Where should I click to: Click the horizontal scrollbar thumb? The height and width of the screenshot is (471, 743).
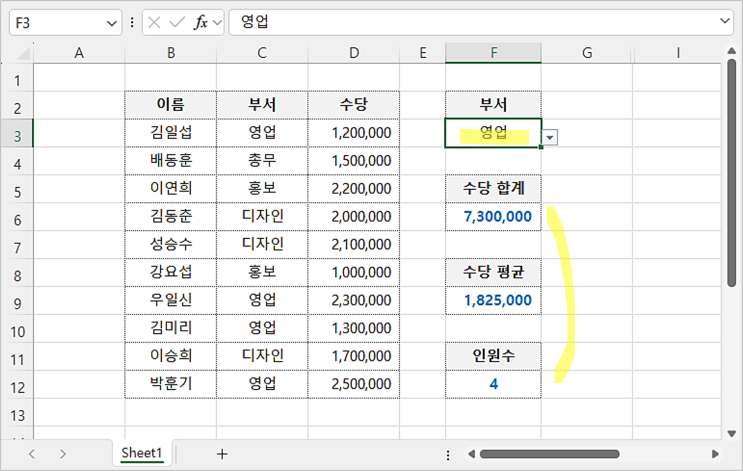click(x=550, y=454)
